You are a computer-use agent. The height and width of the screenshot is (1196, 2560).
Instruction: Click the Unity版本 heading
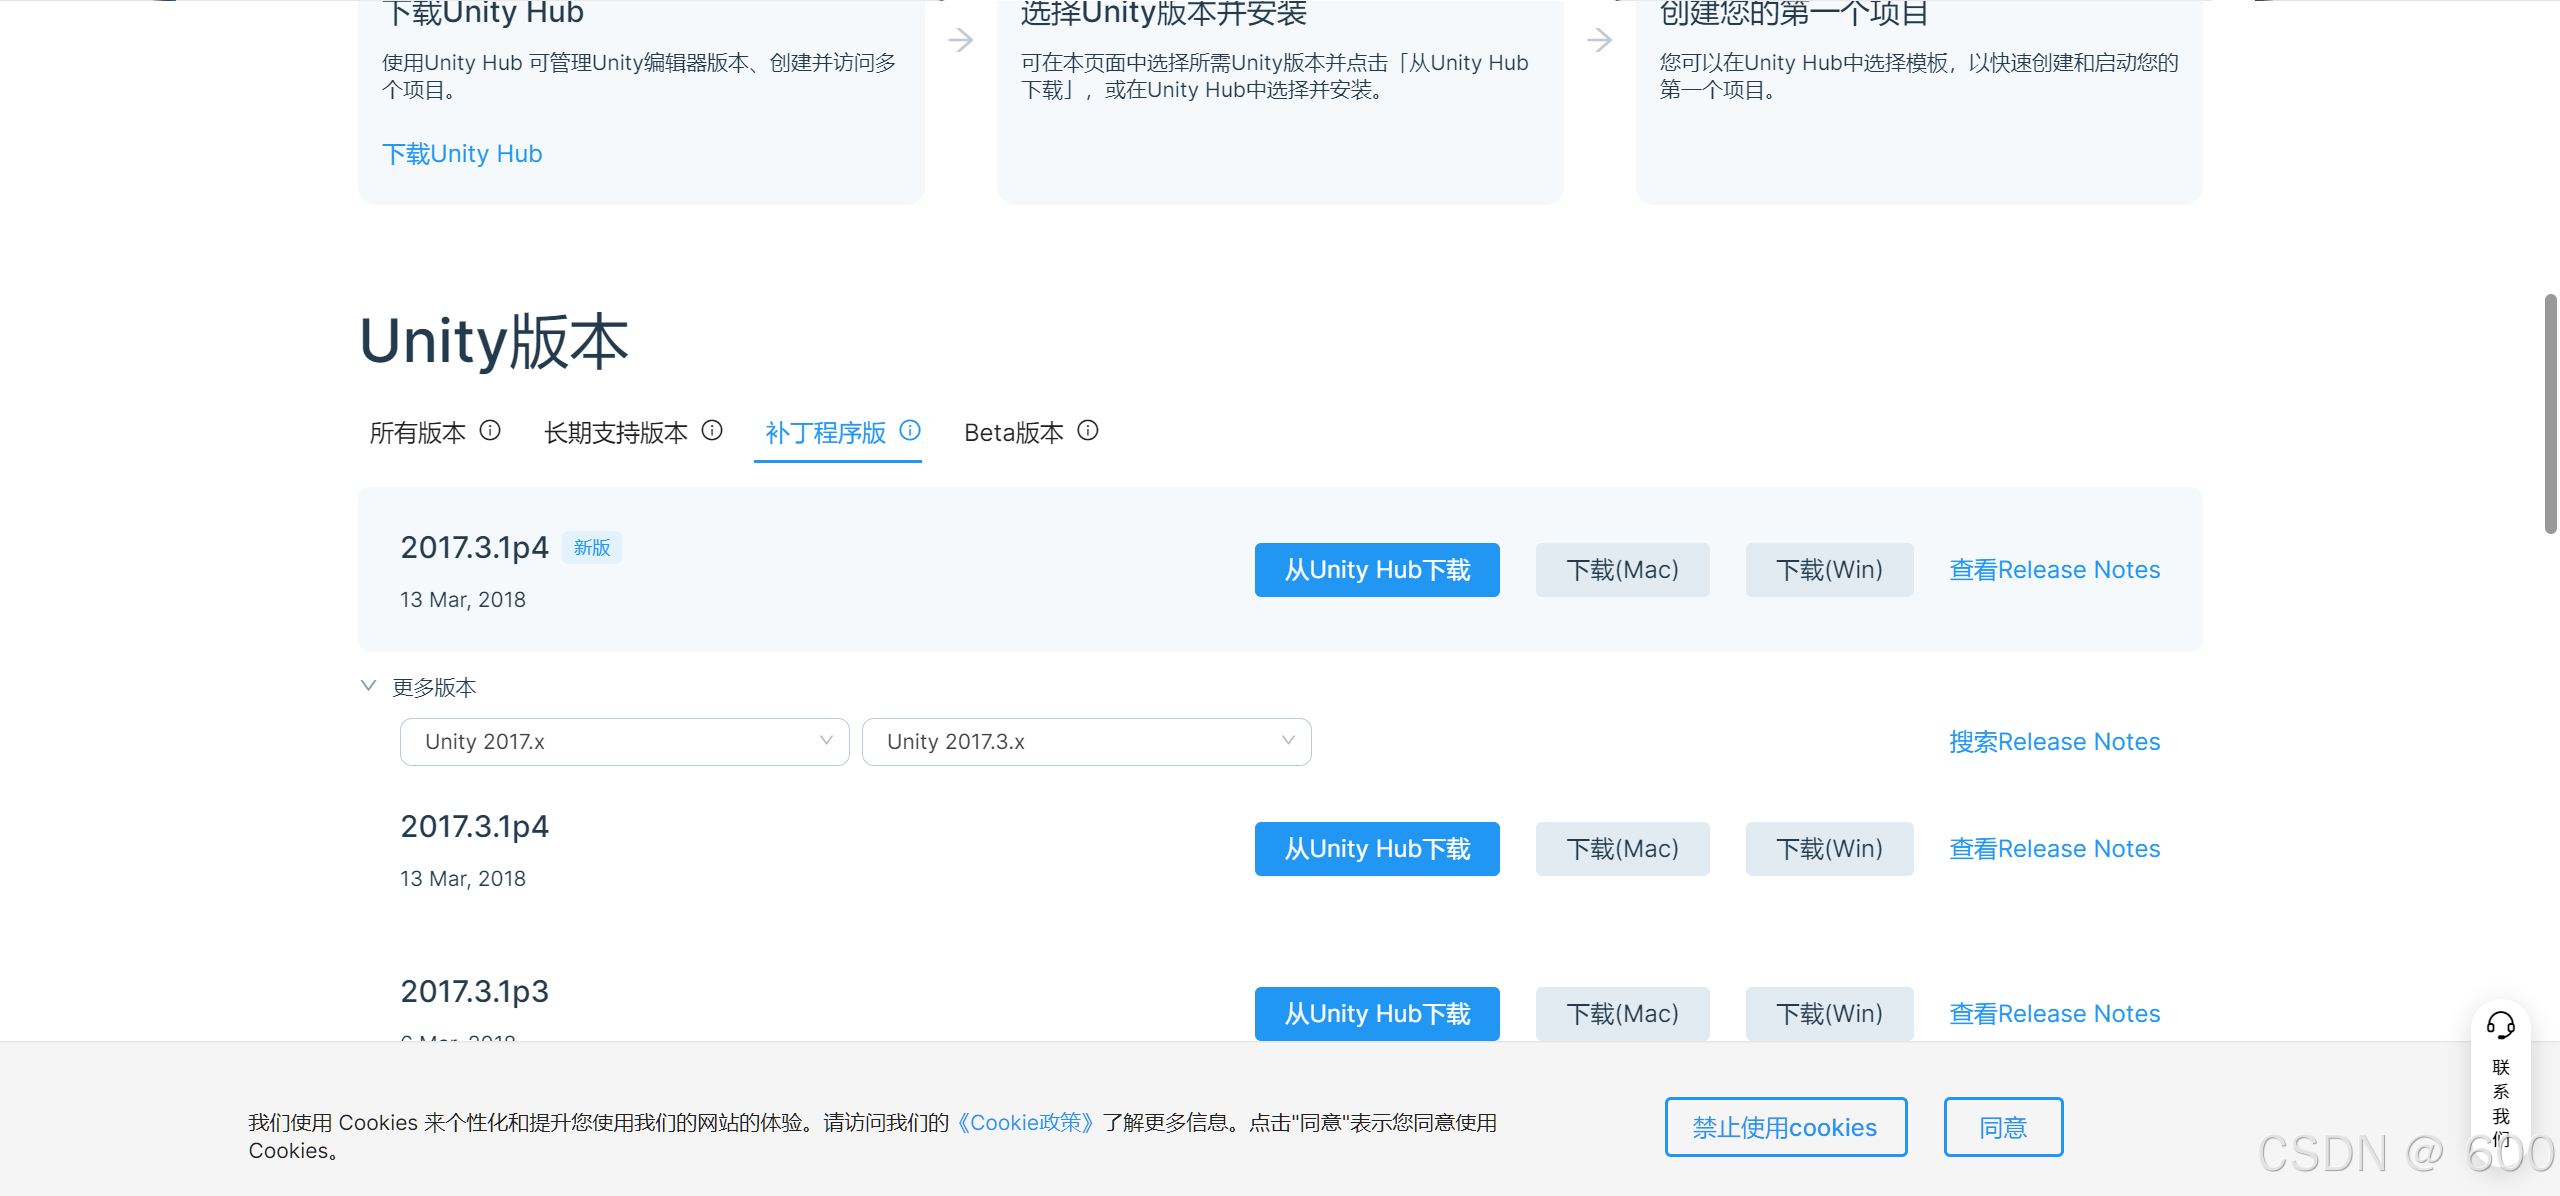[494, 341]
